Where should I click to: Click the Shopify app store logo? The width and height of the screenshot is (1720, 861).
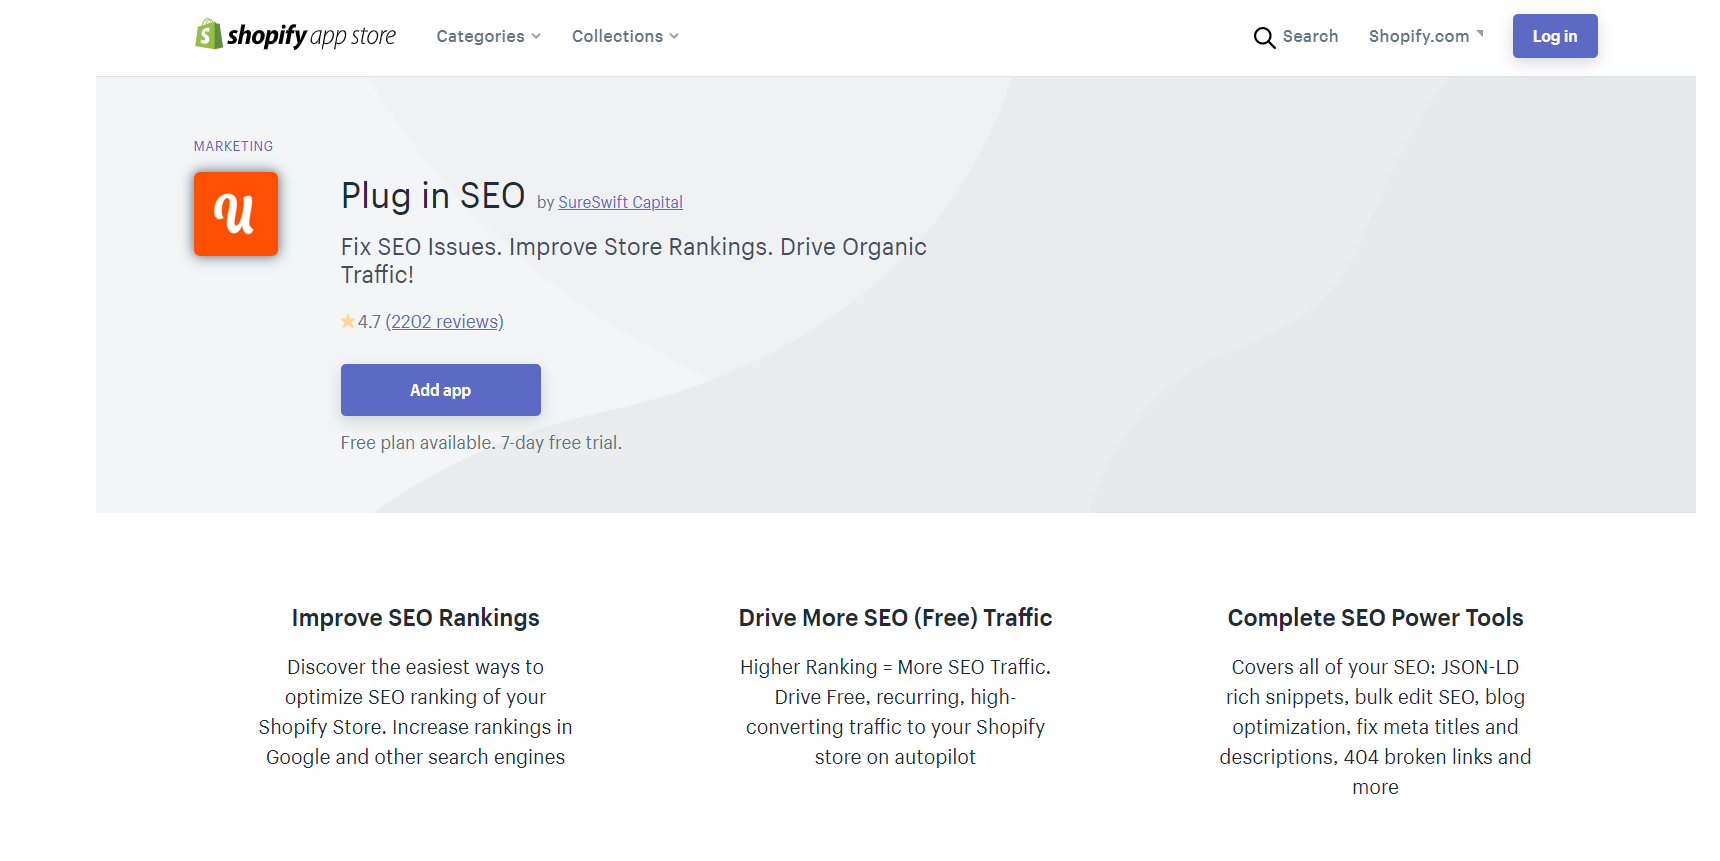(x=295, y=35)
